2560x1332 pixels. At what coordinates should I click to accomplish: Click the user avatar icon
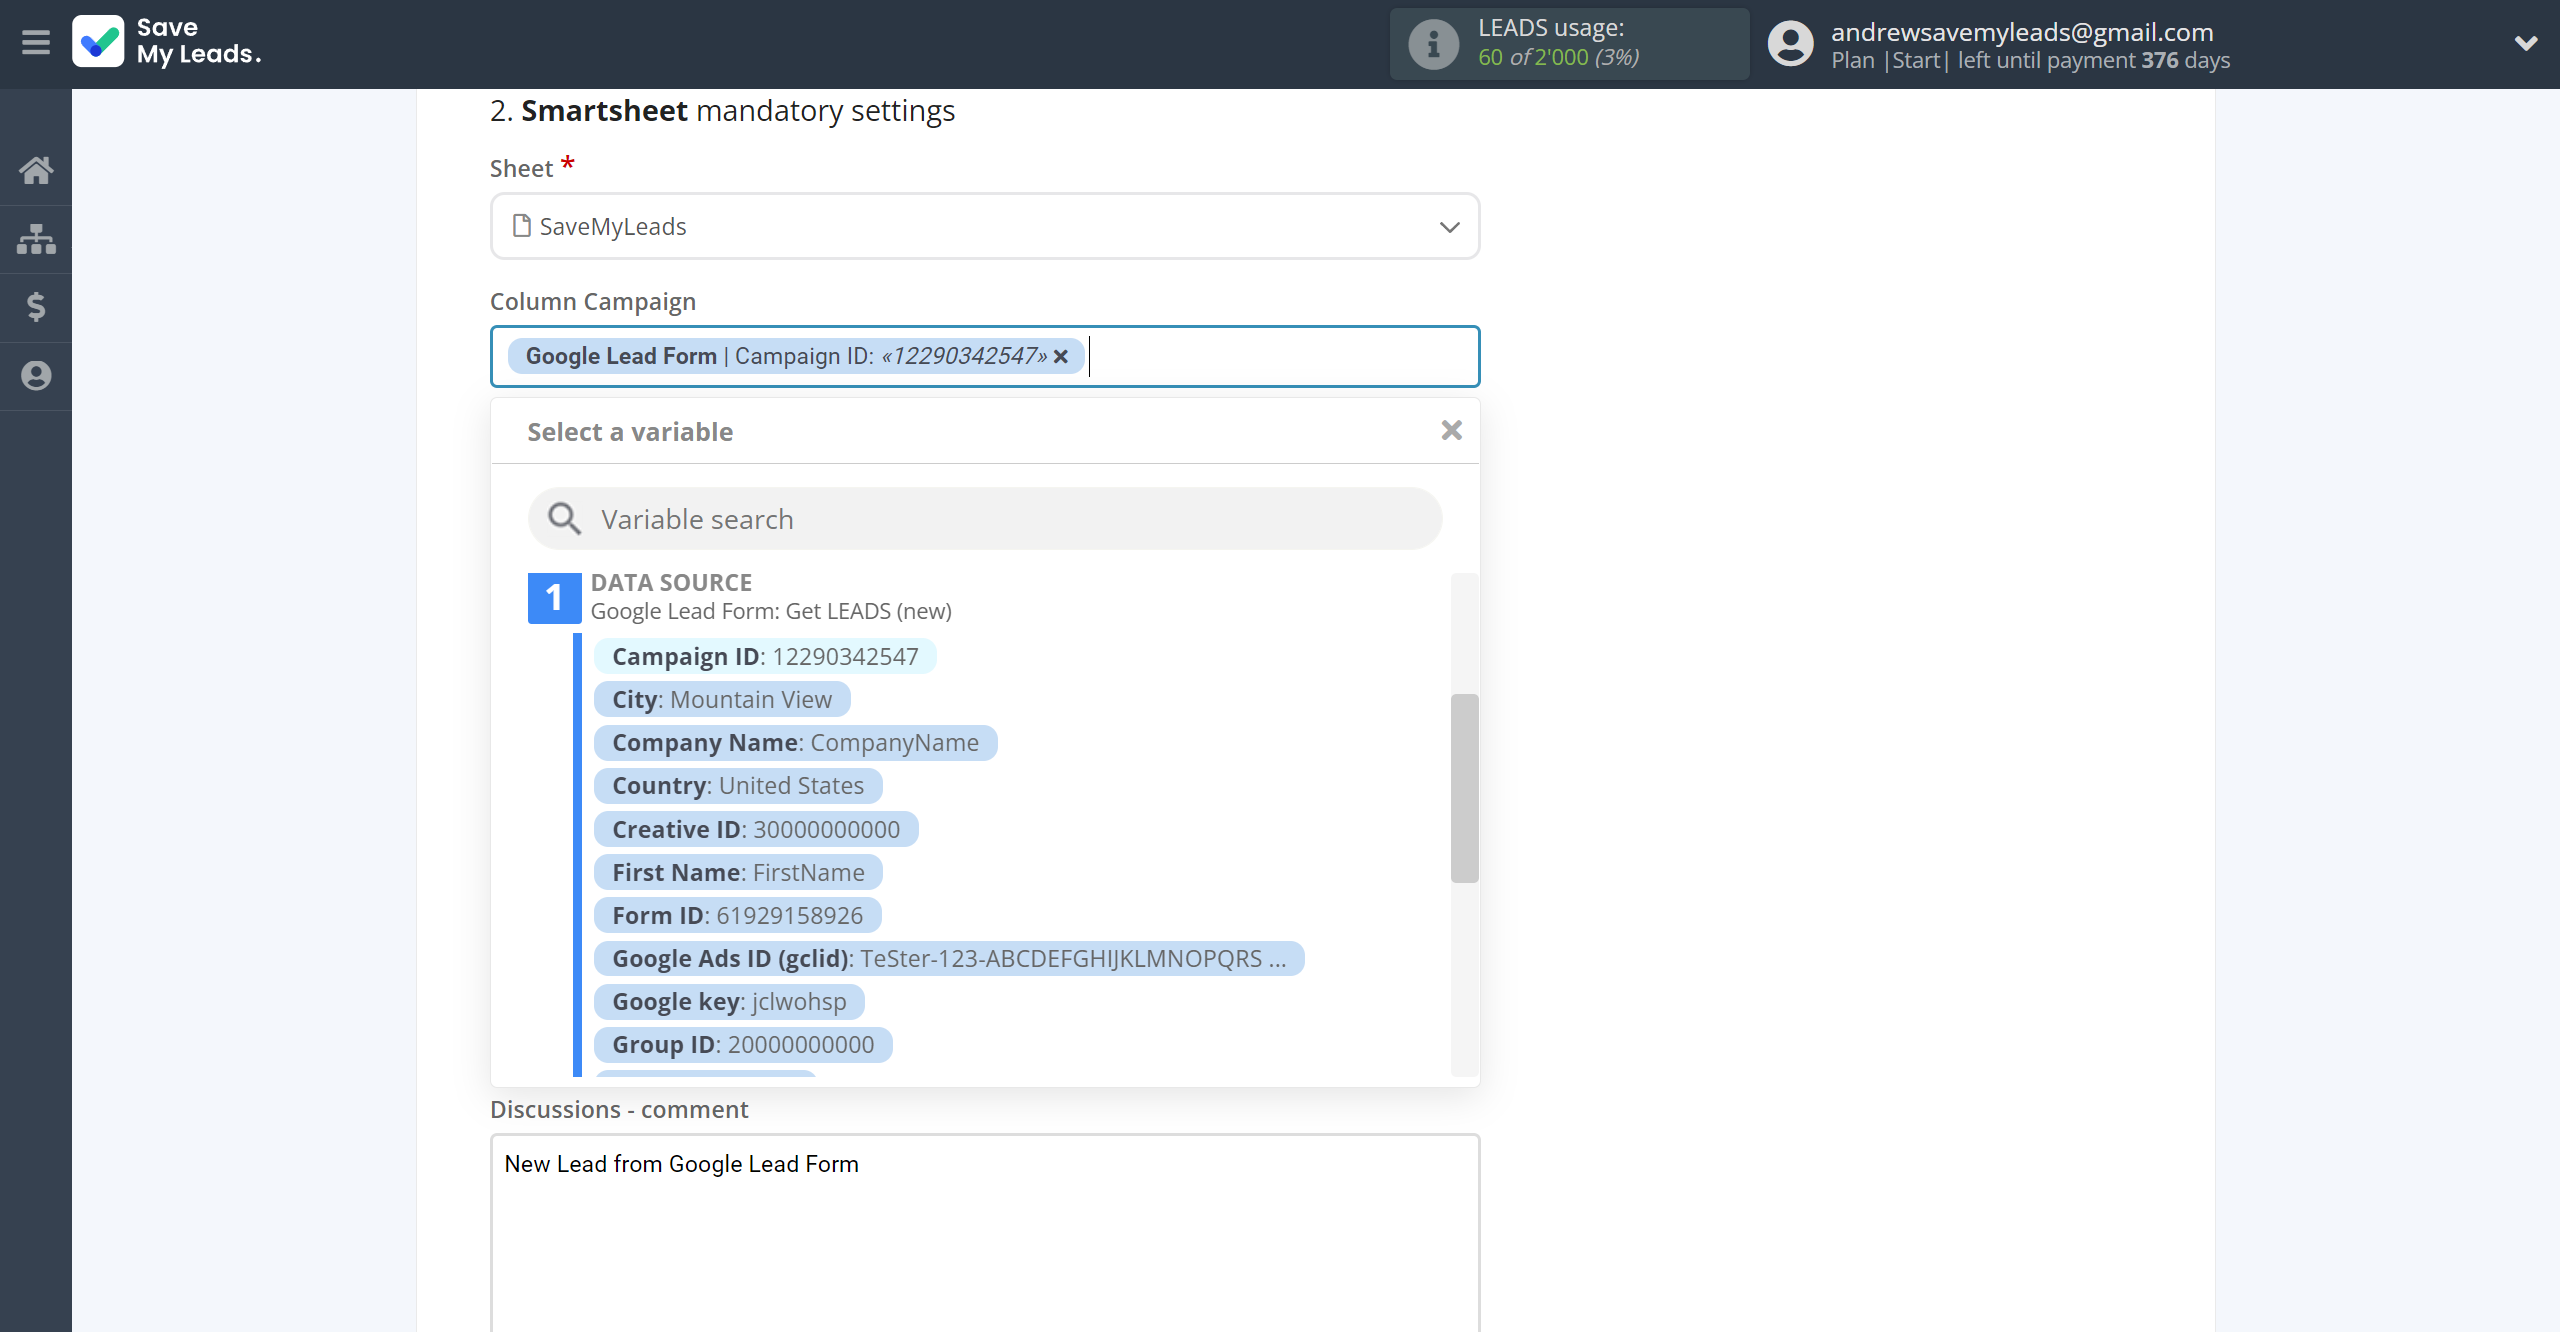pyautogui.click(x=1790, y=44)
